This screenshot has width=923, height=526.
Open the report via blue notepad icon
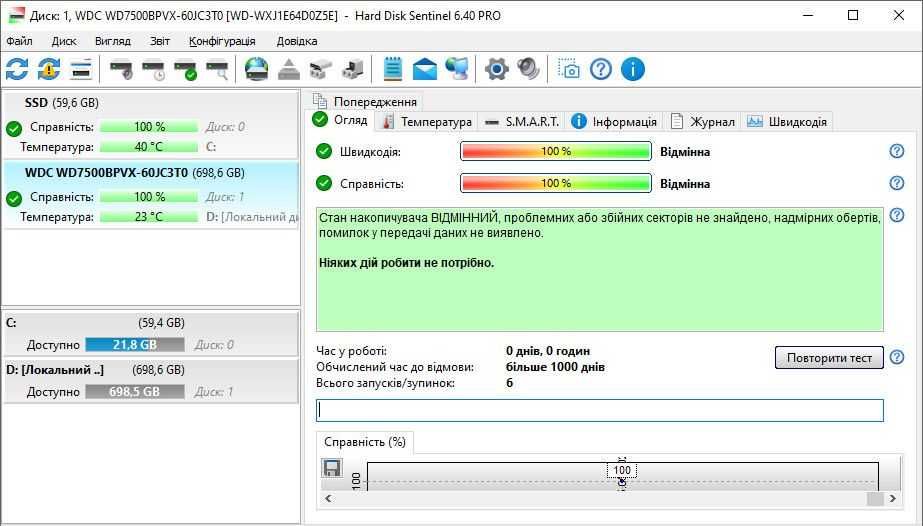[x=393, y=69]
